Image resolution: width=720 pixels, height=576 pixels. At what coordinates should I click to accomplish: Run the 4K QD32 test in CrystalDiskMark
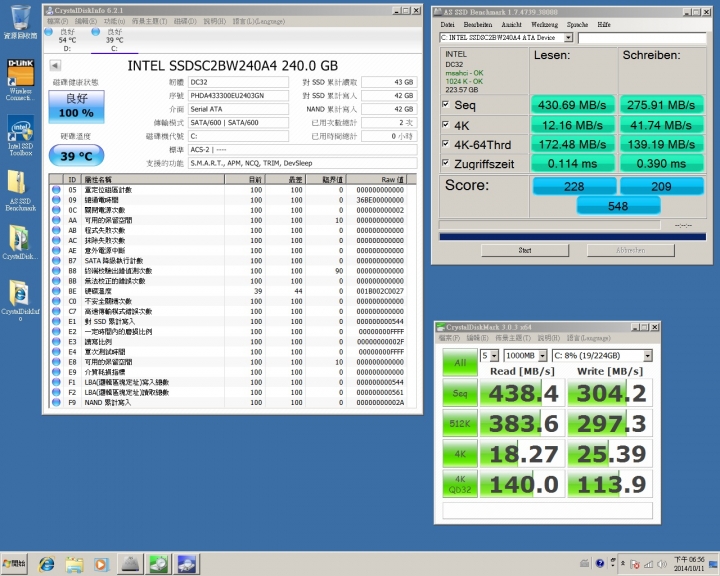(x=460, y=484)
